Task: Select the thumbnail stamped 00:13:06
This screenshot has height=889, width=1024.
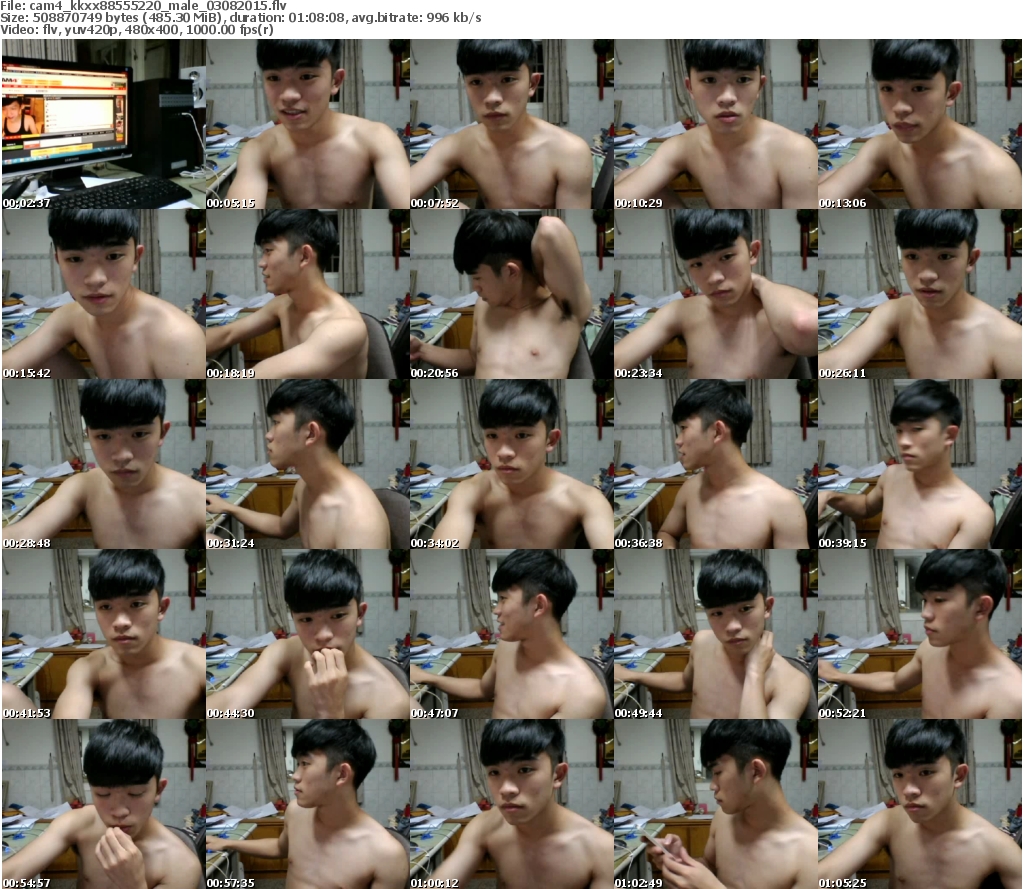Action: click(x=920, y=124)
